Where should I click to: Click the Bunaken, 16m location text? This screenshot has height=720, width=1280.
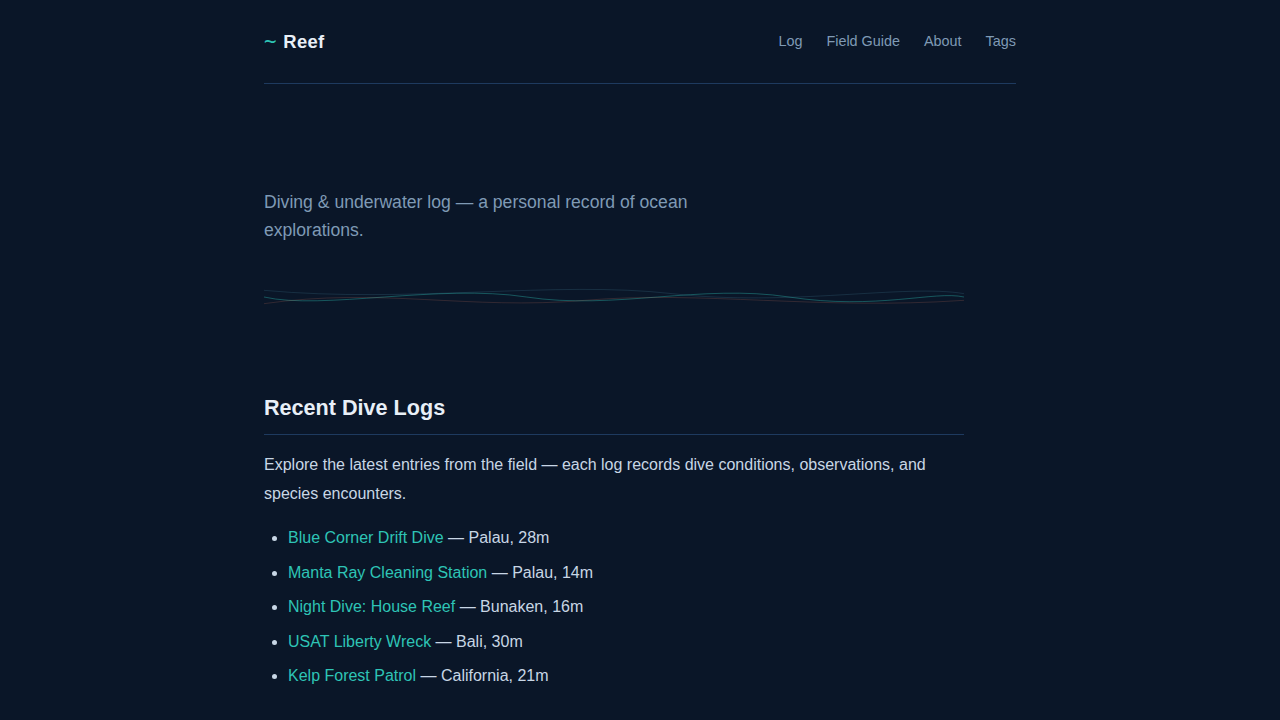531,607
